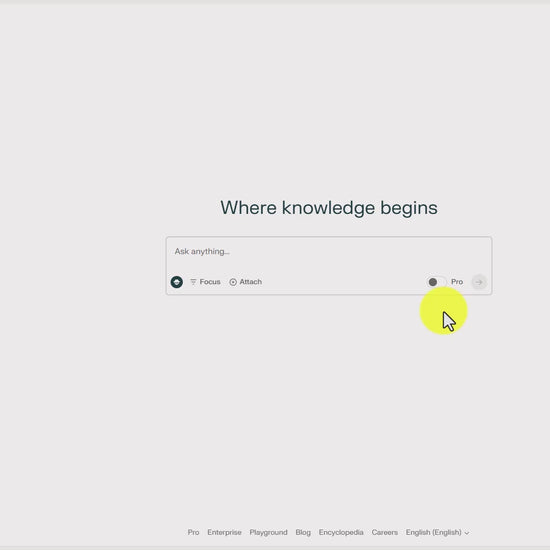This screenshot has width=550, height=550.
Task: Click the Where knowledge begins heading
Action: [x=329, y=208]
